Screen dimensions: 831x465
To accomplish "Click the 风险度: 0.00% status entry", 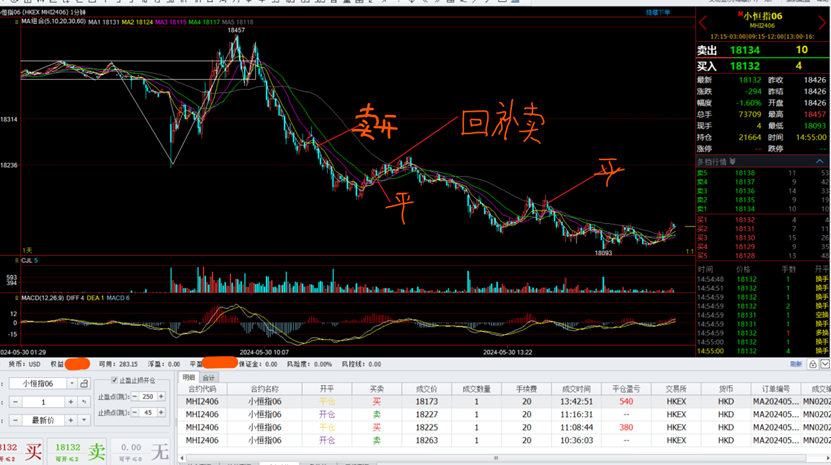I will [x=310, y=364].
